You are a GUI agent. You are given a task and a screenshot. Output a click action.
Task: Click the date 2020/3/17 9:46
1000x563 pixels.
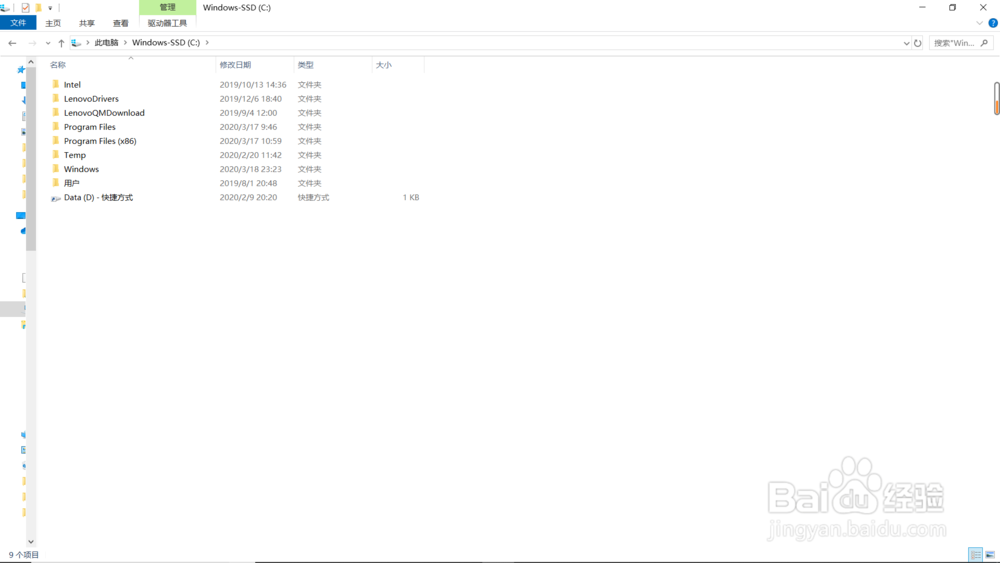click(248, 127)
